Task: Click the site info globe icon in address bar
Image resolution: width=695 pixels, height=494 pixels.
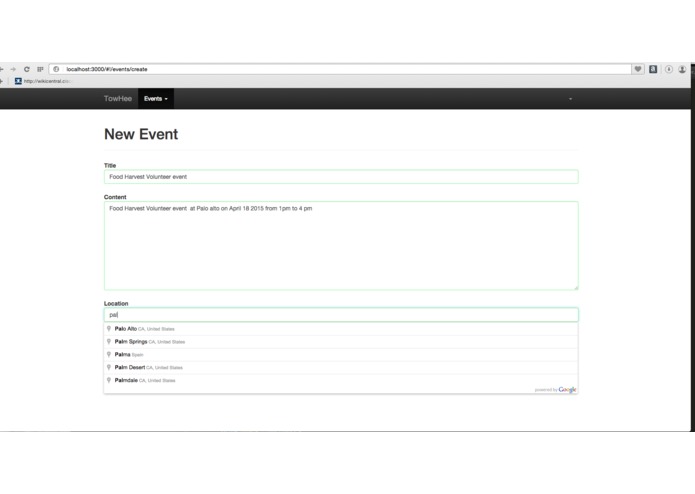Action: coord(56,69)
